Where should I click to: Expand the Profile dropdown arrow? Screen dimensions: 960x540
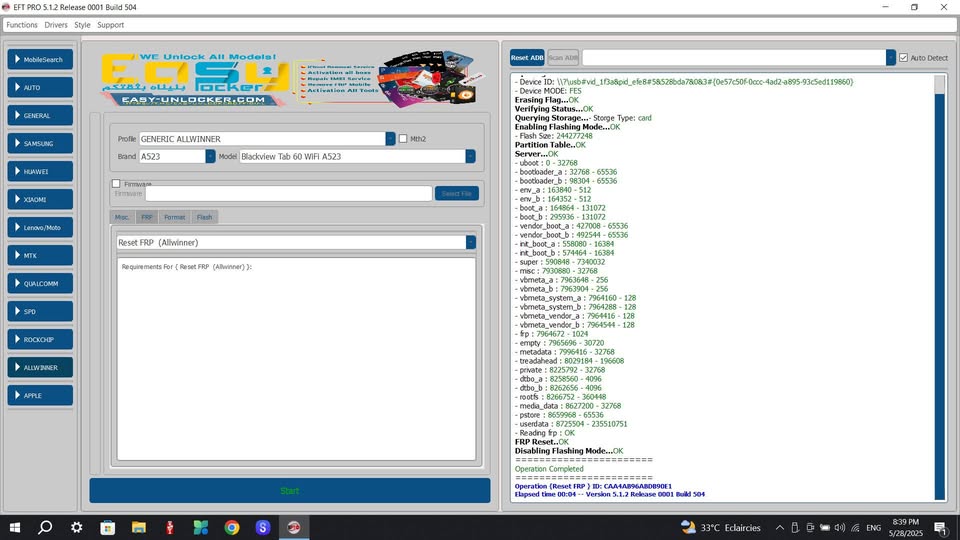(x=390, y=139)
